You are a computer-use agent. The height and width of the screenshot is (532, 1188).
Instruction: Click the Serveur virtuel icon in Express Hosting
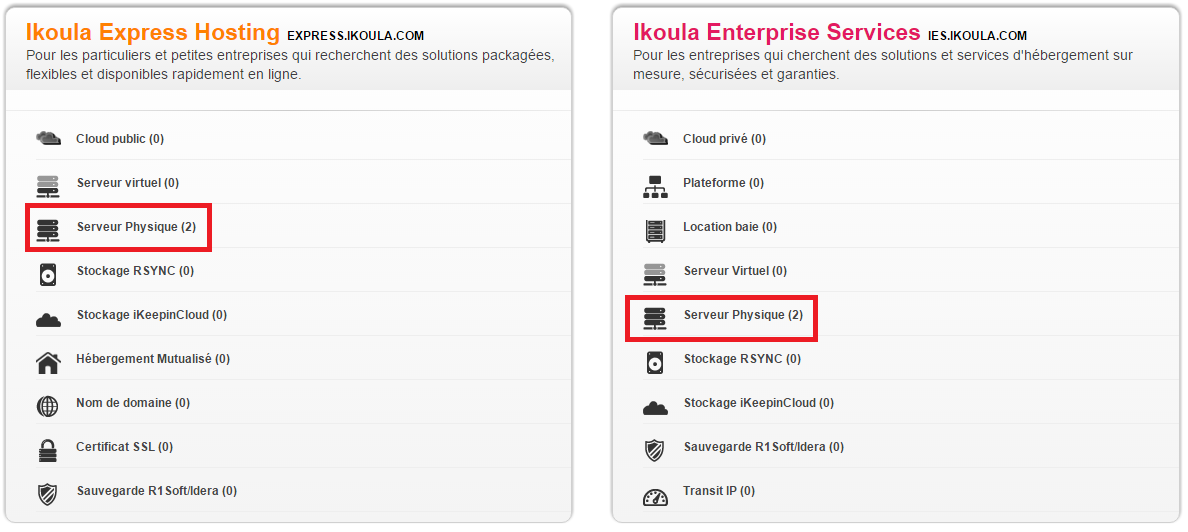click(48, 184)
